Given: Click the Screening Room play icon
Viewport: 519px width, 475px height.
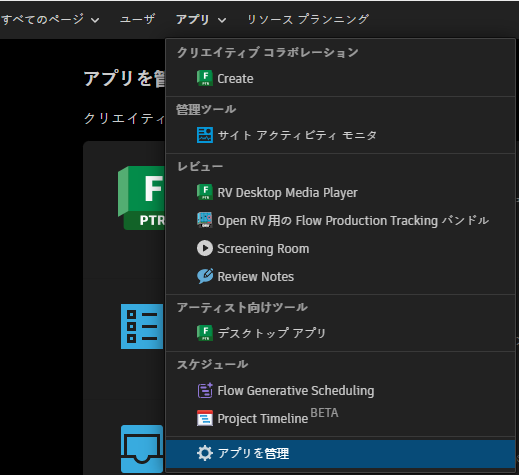Looking at the screenshot, I should pyautogui.click(x=205, y=248).
